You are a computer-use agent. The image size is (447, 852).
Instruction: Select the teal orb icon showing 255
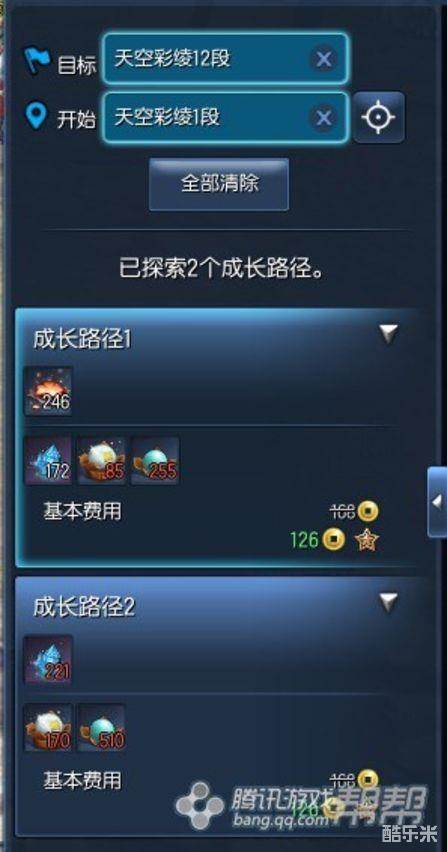[155, 460]
